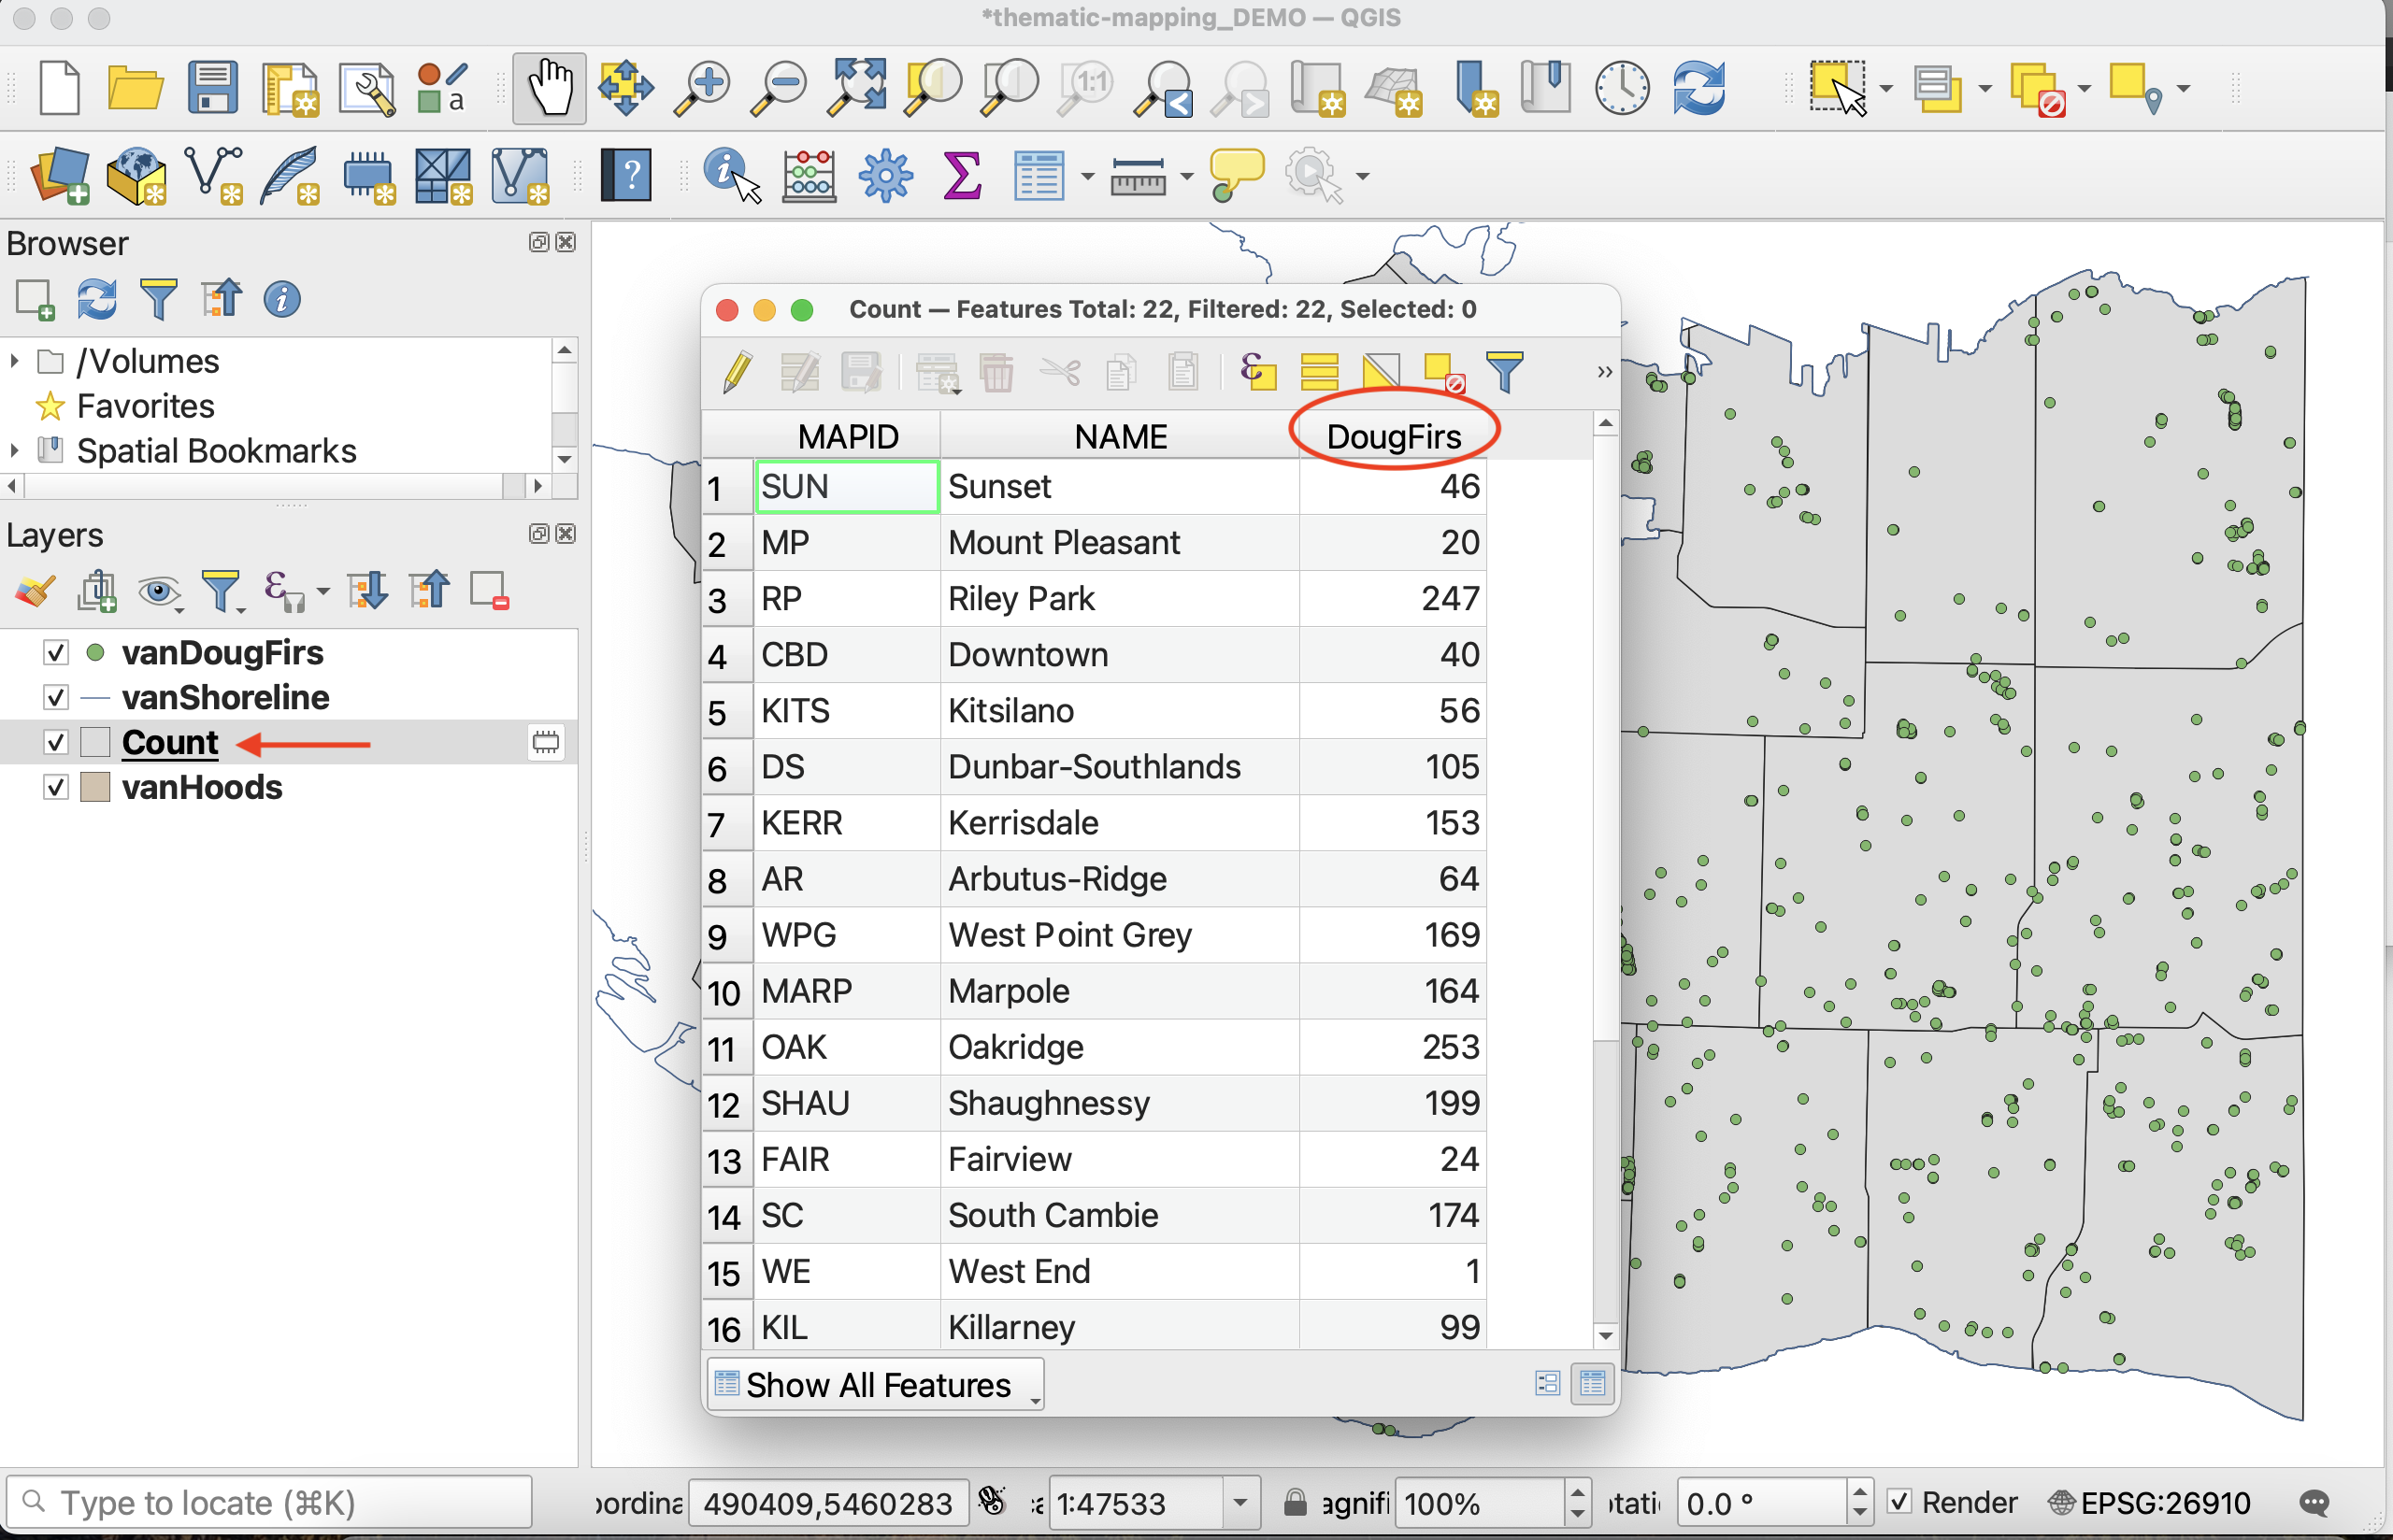Open the map scale dropdown

[x=1240, y=1502]
